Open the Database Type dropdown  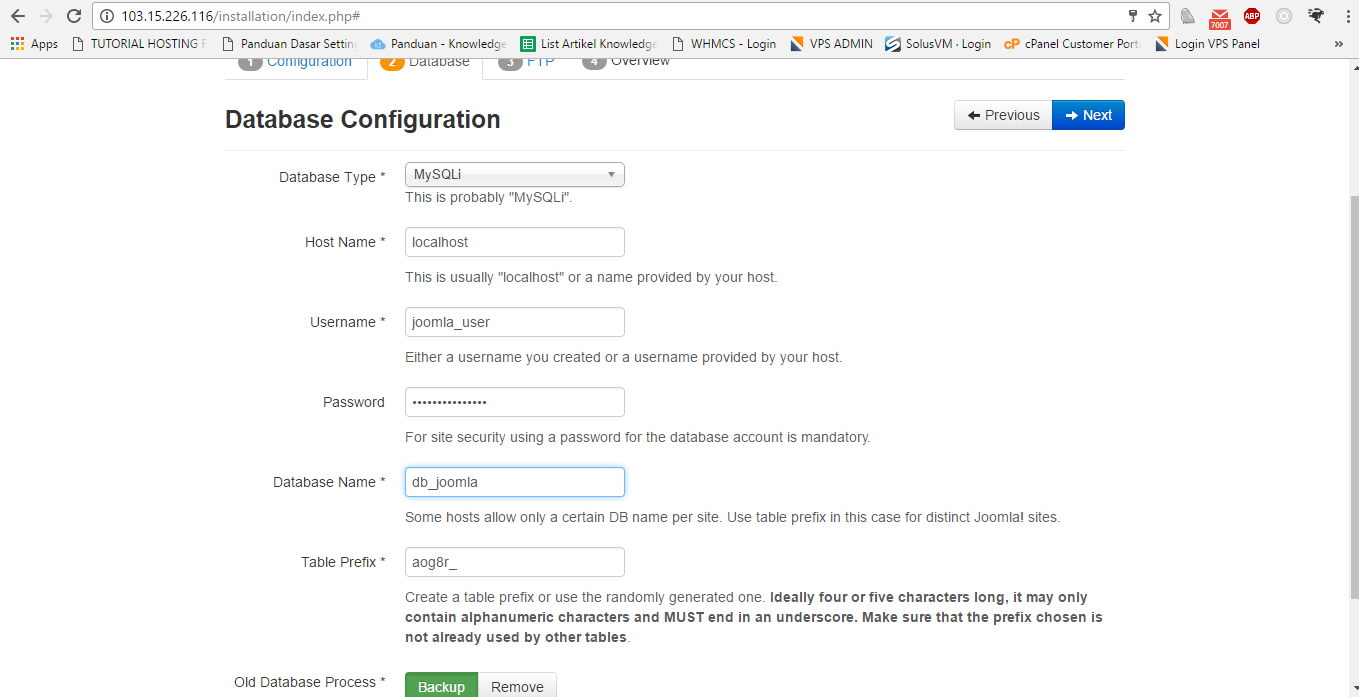[x=514, y=174]
